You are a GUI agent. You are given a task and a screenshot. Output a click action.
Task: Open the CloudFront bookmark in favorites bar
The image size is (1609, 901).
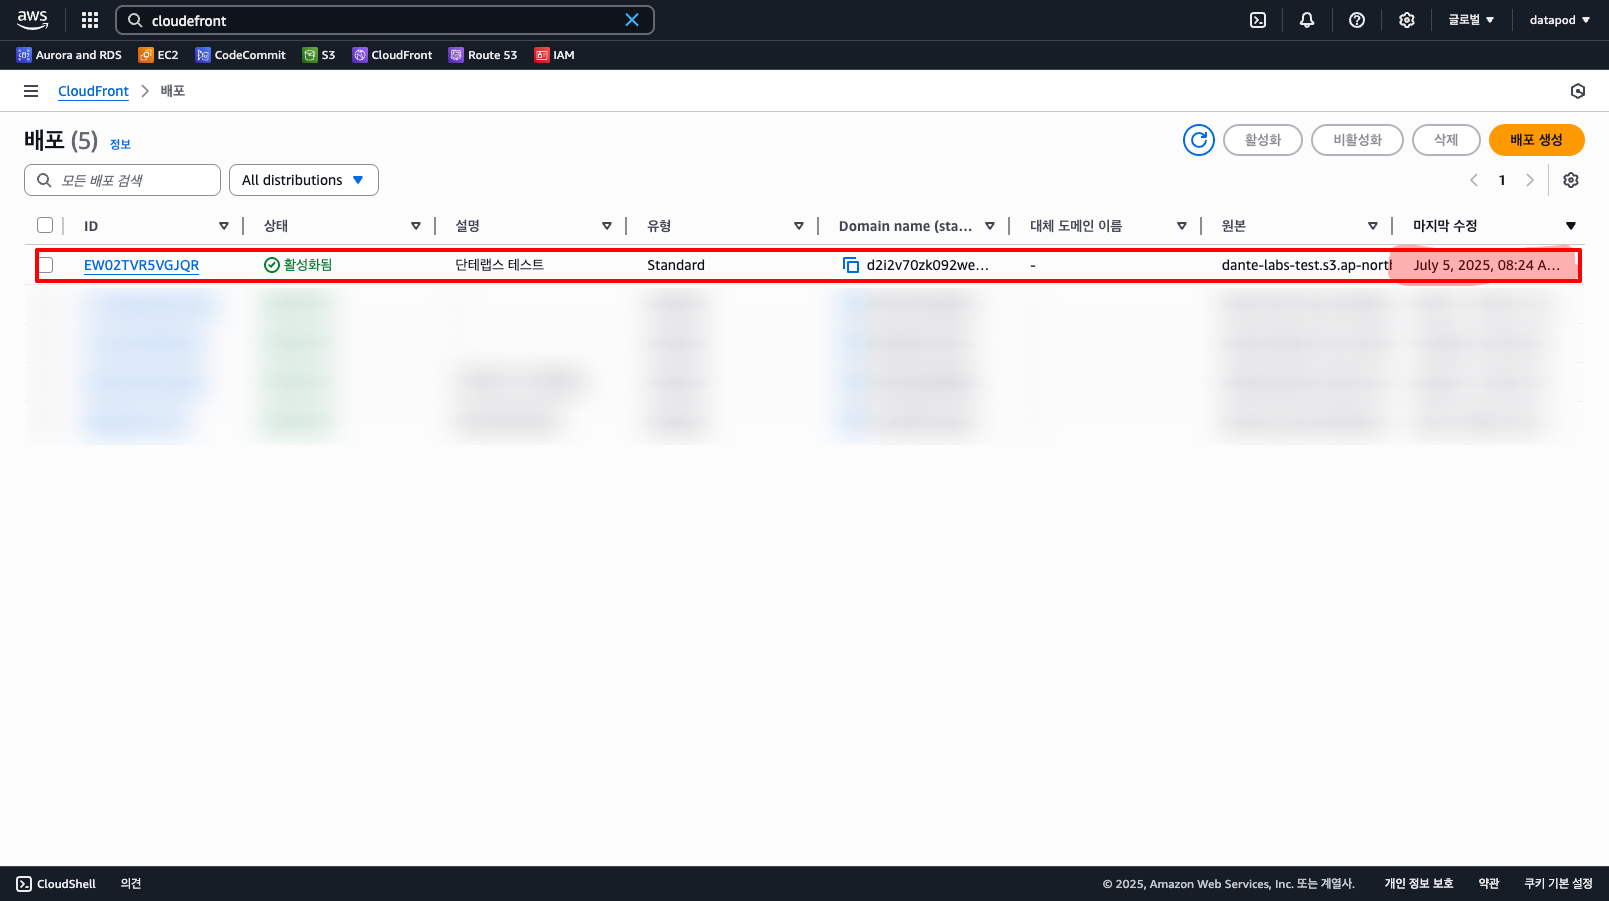pos(392,55)
